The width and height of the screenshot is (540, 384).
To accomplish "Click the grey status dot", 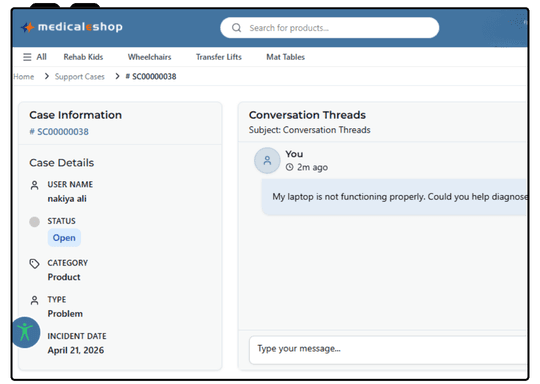I will (x=34, y=222).
